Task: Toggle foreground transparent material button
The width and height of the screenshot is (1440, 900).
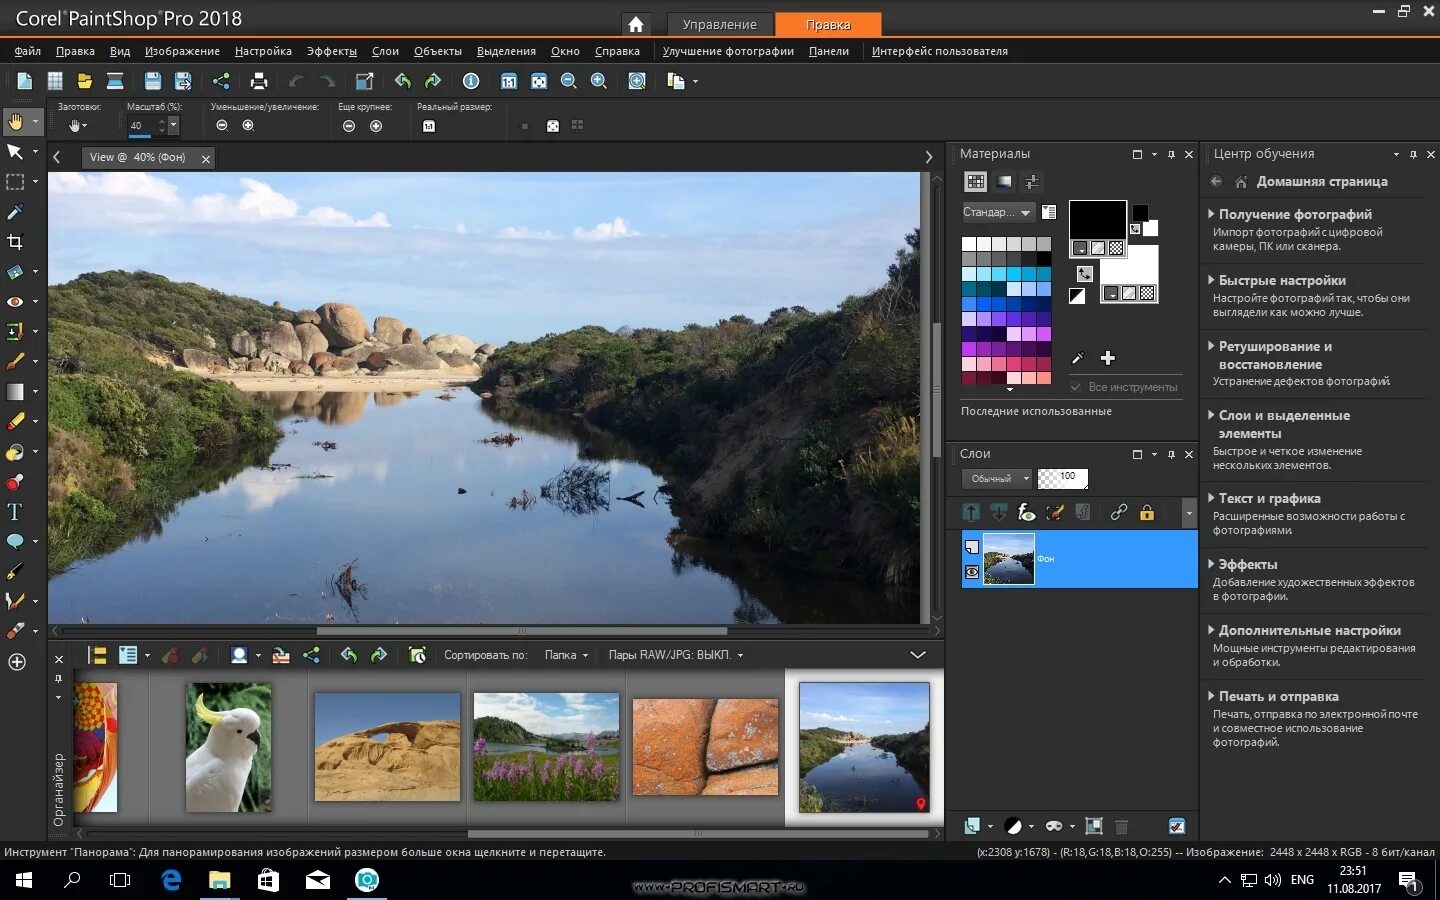Action: [1116, 248]
